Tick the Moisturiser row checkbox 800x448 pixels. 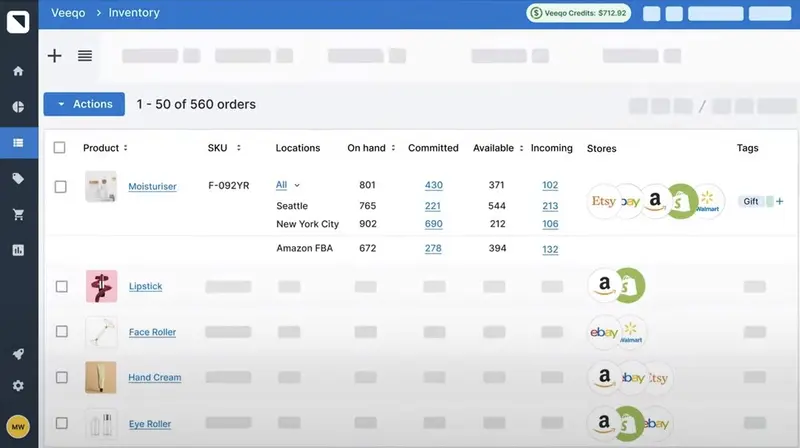[61, 187]
